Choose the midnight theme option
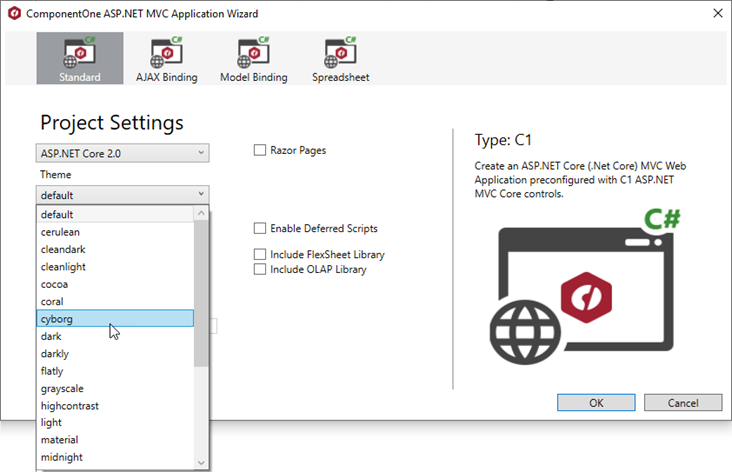 (x=115, y=457)
